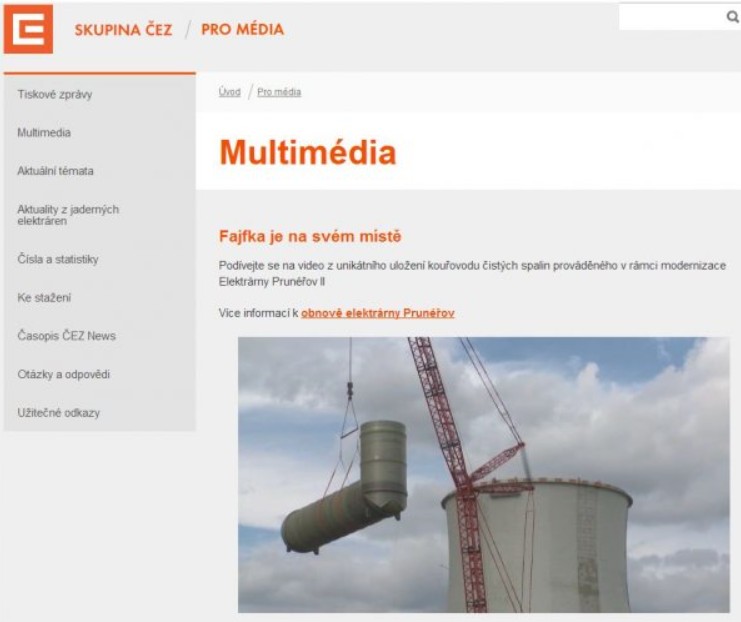Viewport: 741px width, 622px height.
Task: Click the Multimédia page heading
Action: (x=307, y=152)
